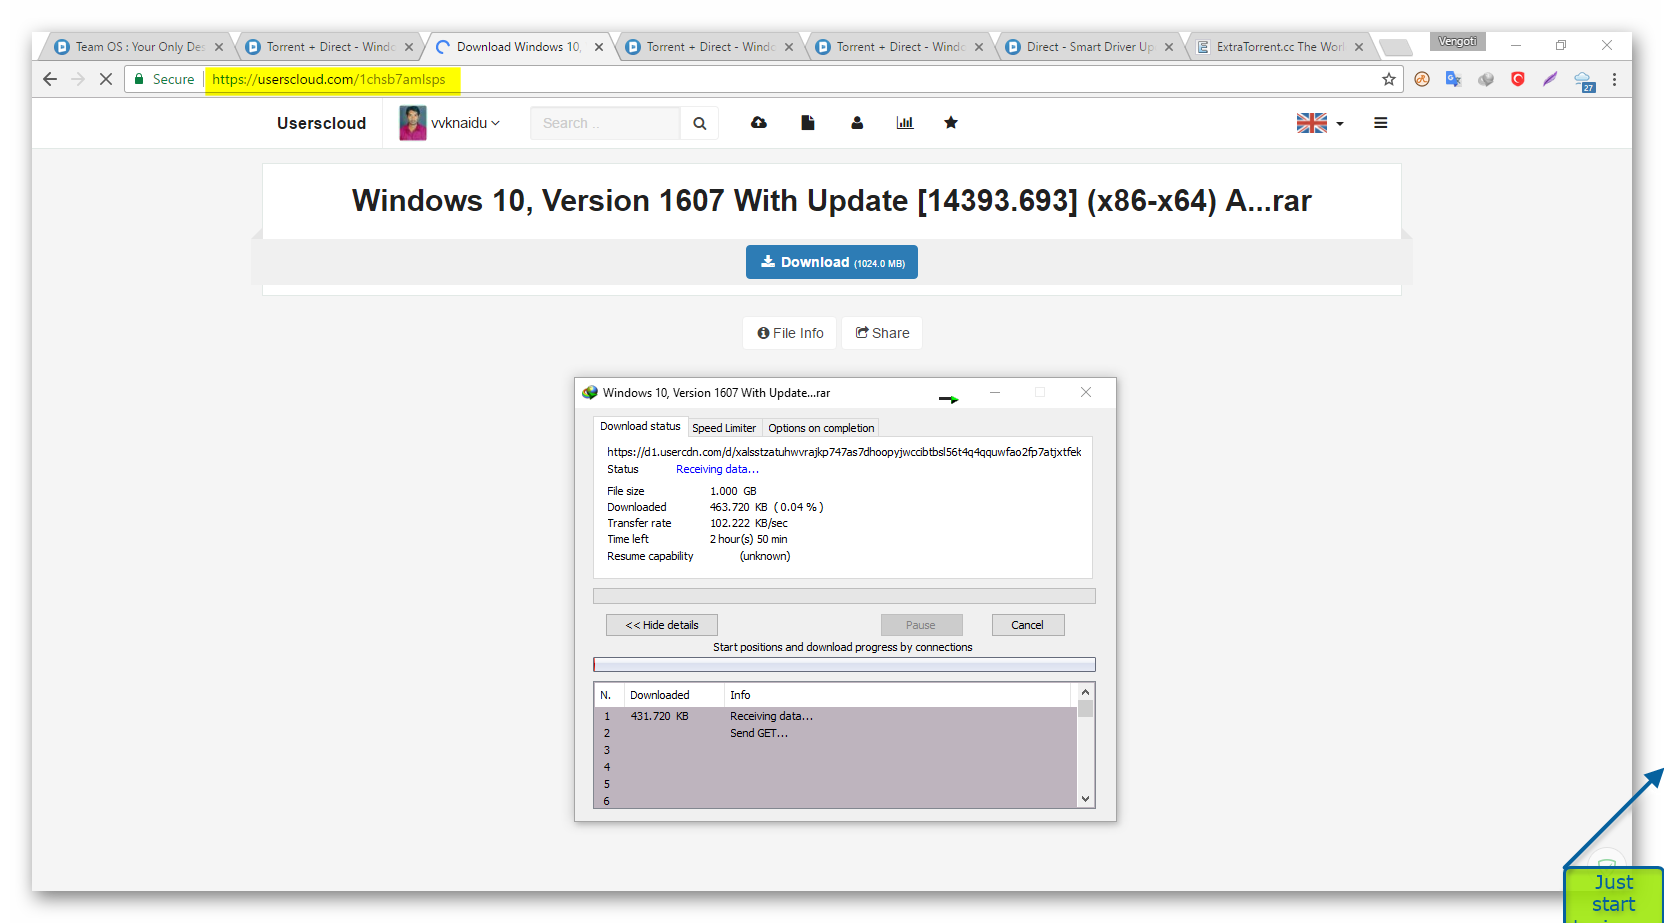Click the Pause button in IDM

[921, 625]
